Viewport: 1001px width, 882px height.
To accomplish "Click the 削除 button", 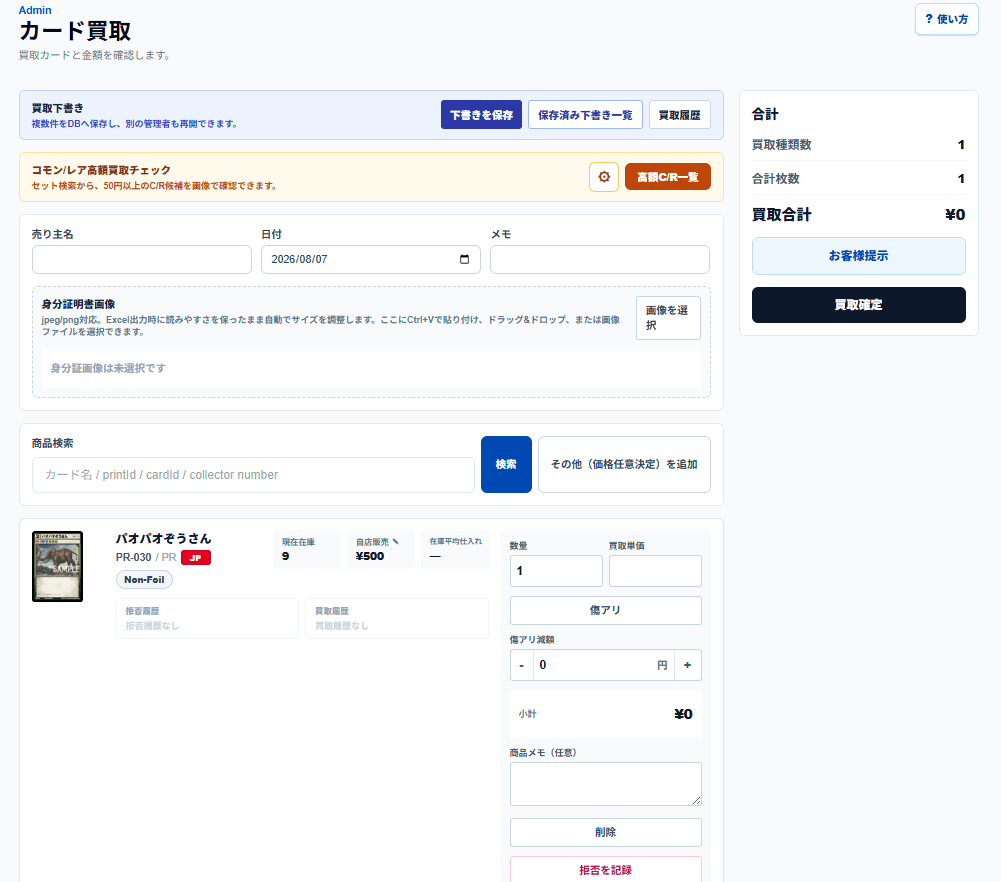I will pyautogui.click(x=606, y=832).
